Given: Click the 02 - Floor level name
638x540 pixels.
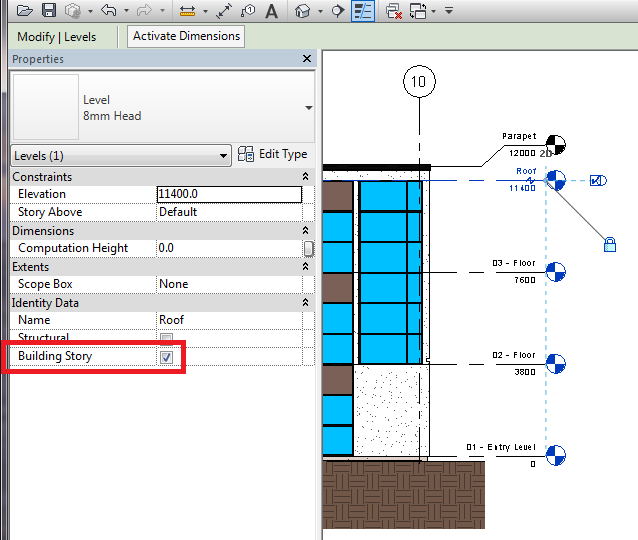Looking at the screenshot, I should pos(514,355).
